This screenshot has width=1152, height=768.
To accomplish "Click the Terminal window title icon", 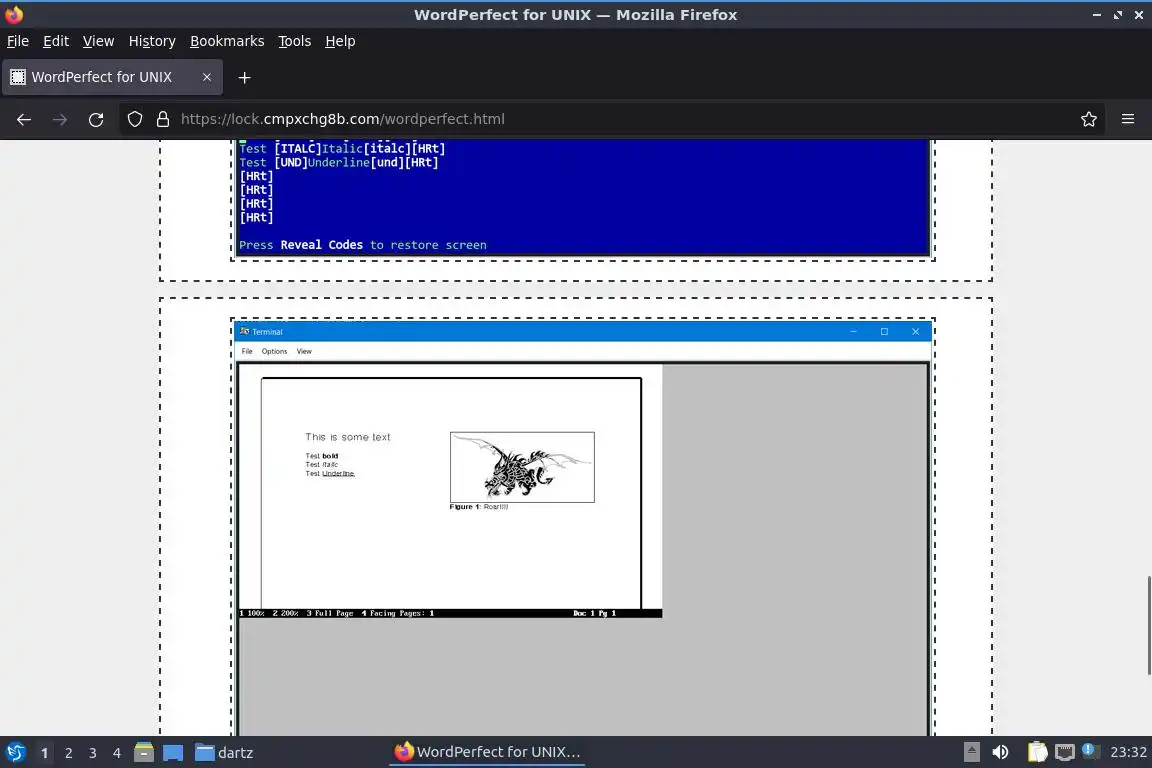I will click(x=245, y=331).
